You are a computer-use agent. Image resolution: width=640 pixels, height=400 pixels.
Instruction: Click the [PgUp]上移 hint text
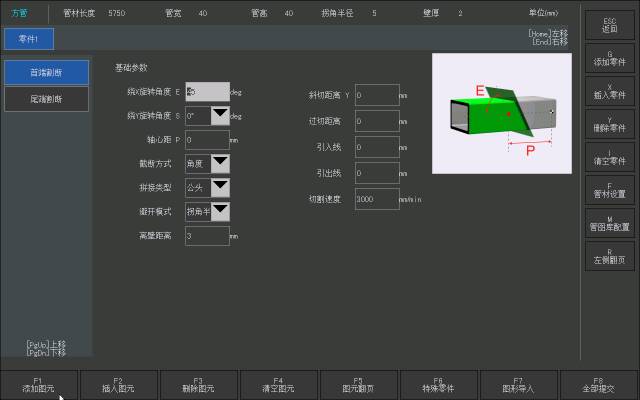[x=46, y=344]
